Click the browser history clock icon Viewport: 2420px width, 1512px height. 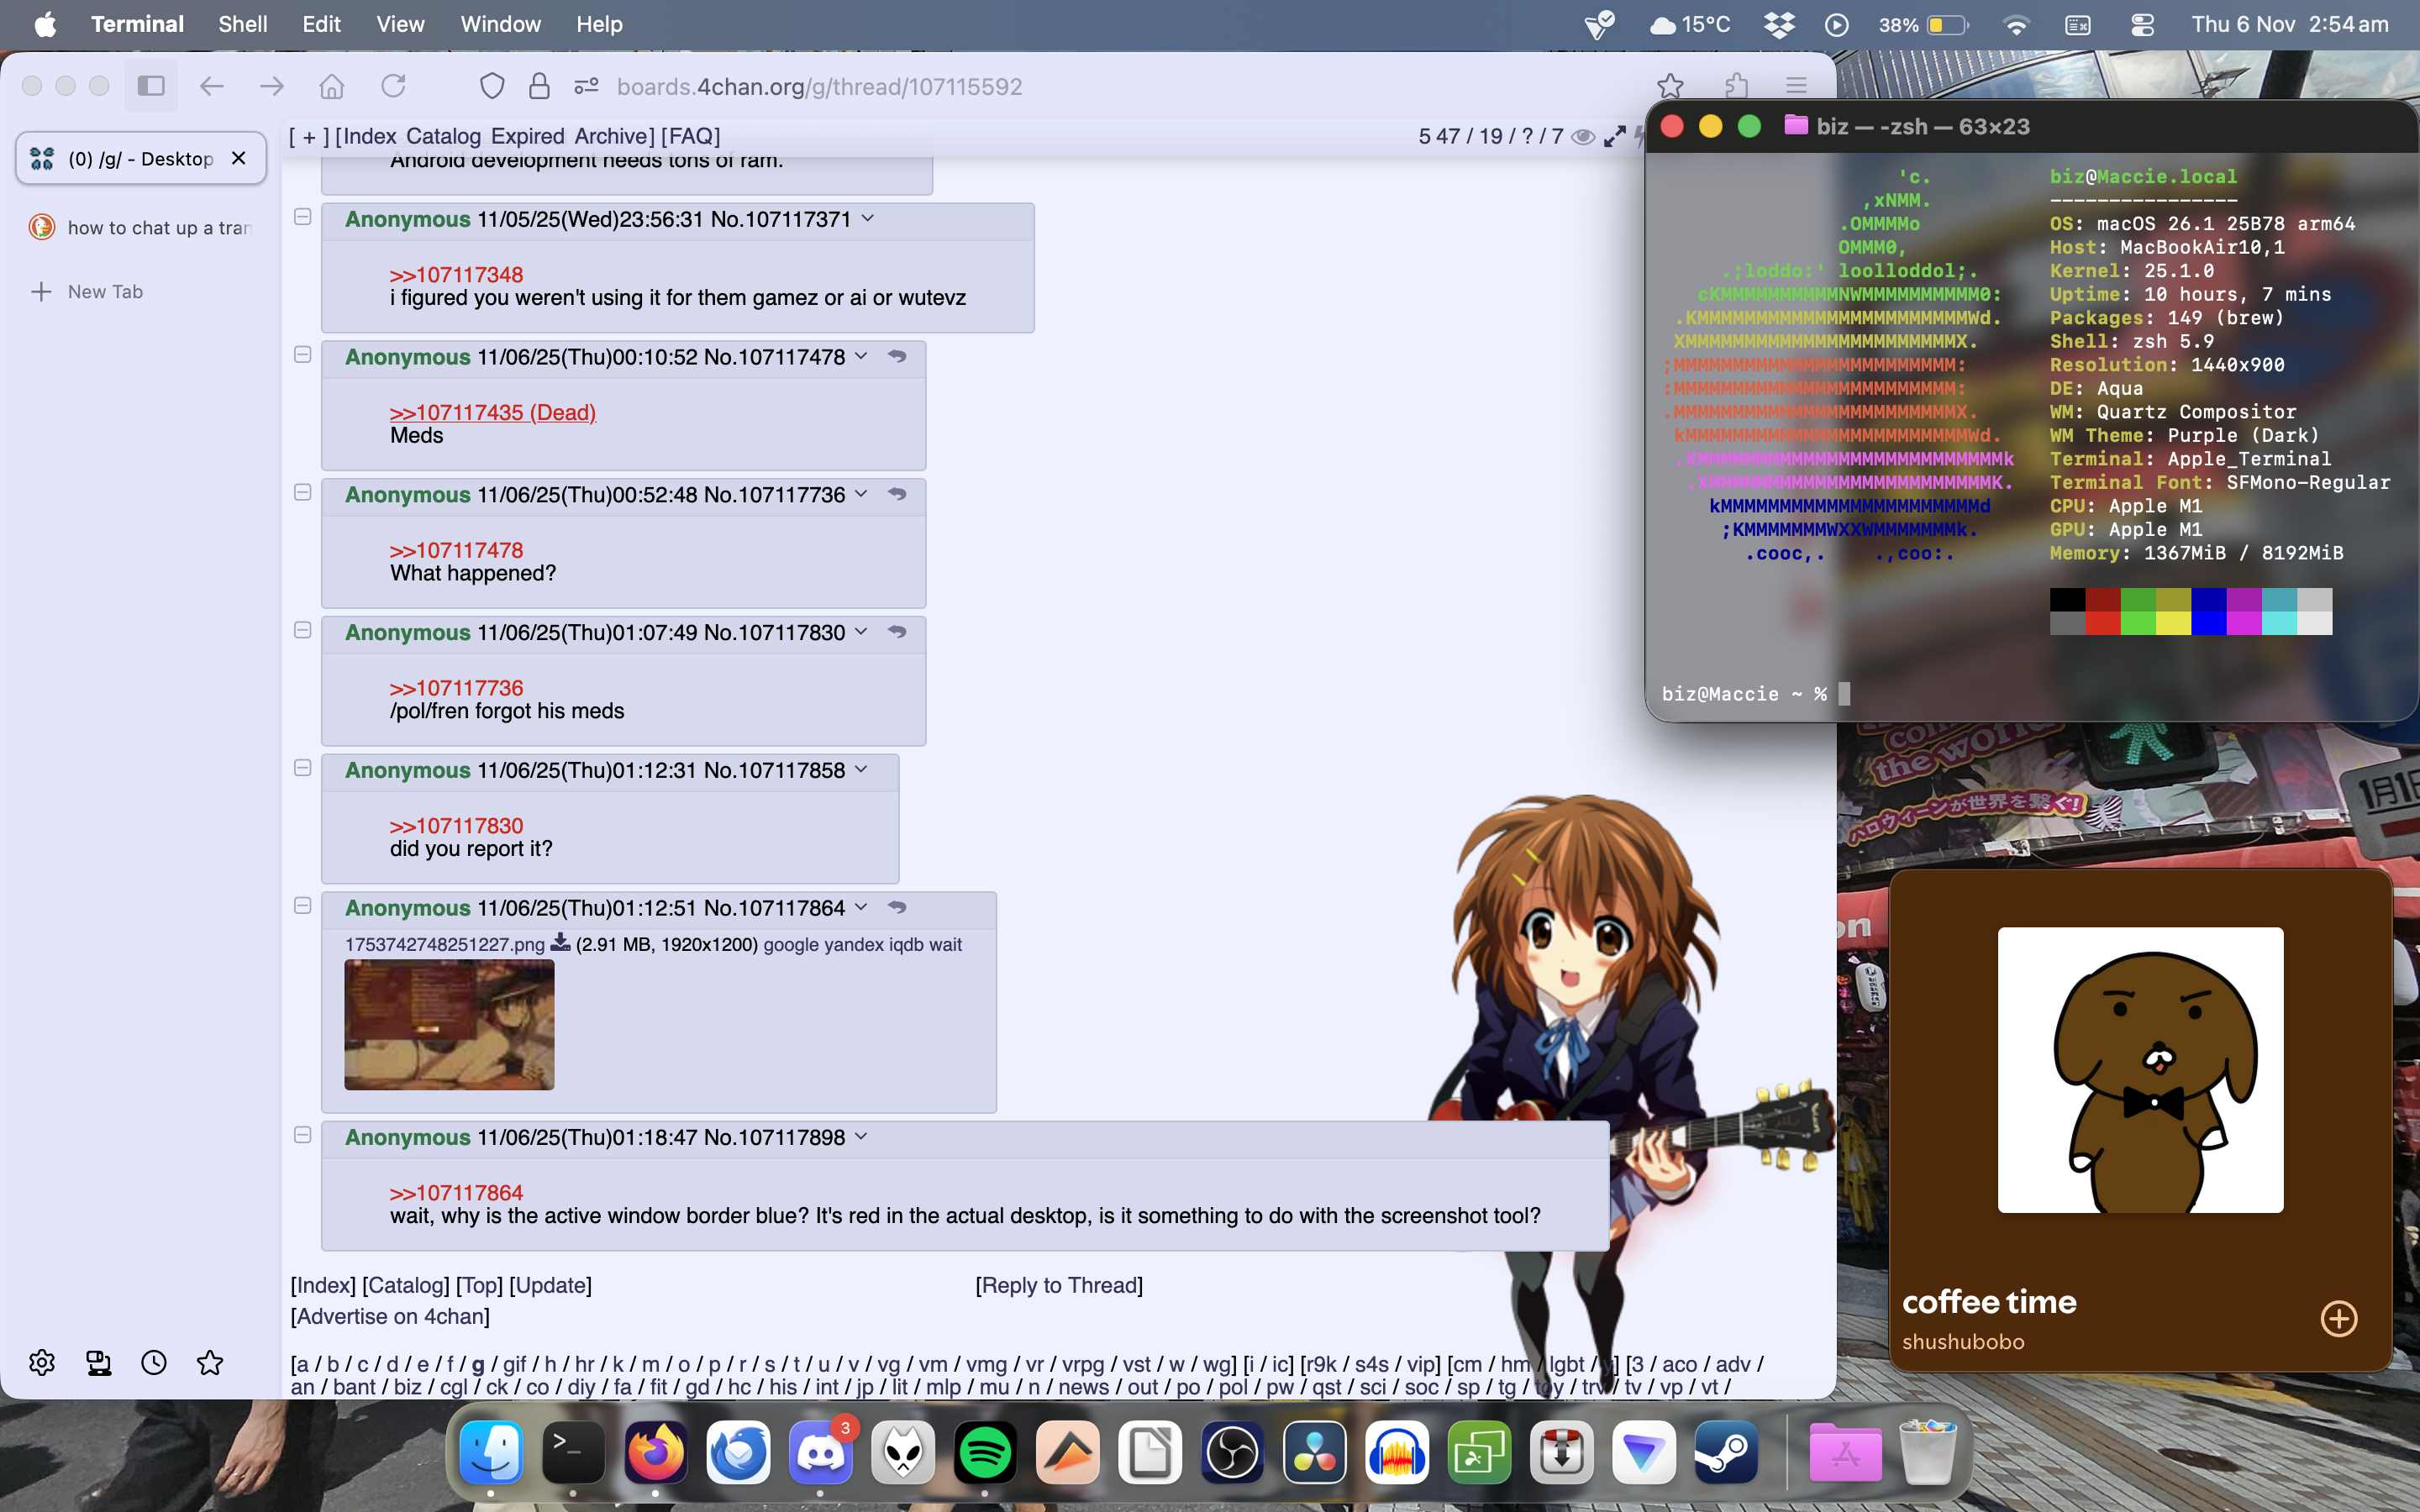154,1362
